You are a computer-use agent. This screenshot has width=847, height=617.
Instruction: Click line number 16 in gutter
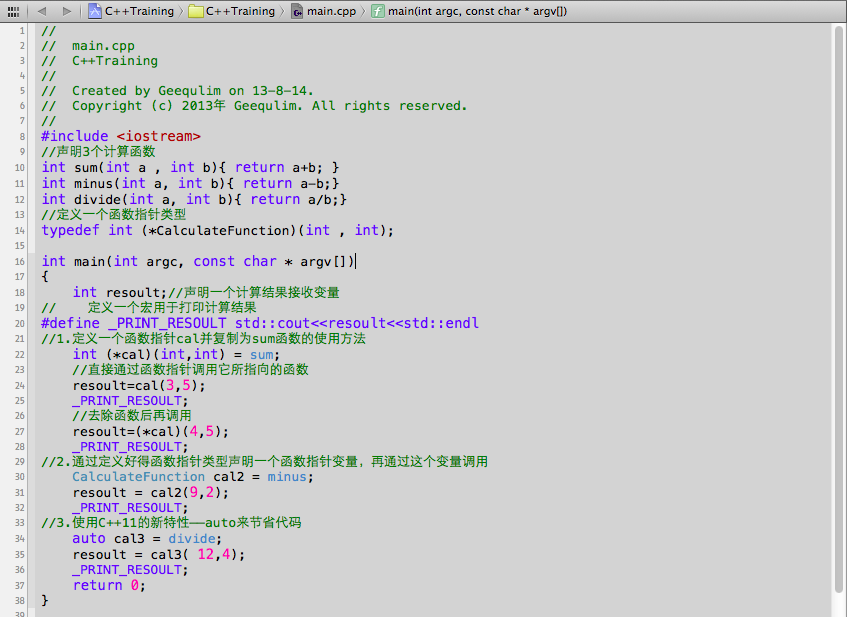pyautogui.click(x=20, y=262)
